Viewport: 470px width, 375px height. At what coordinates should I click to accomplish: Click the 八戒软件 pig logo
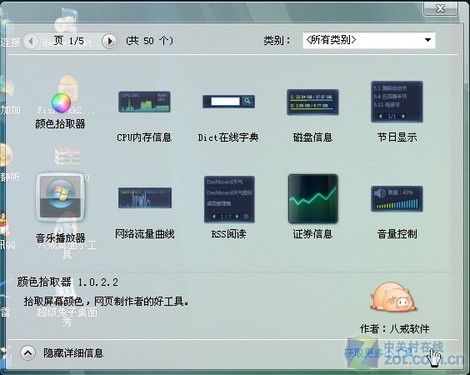pyautogui.click(x=393, y=296)
